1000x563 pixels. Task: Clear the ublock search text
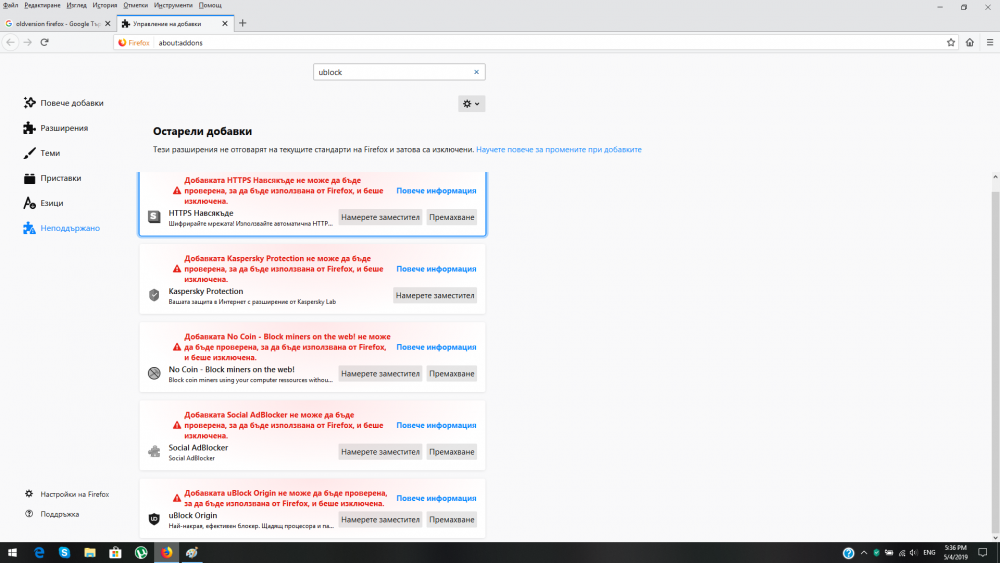point(476,72)
